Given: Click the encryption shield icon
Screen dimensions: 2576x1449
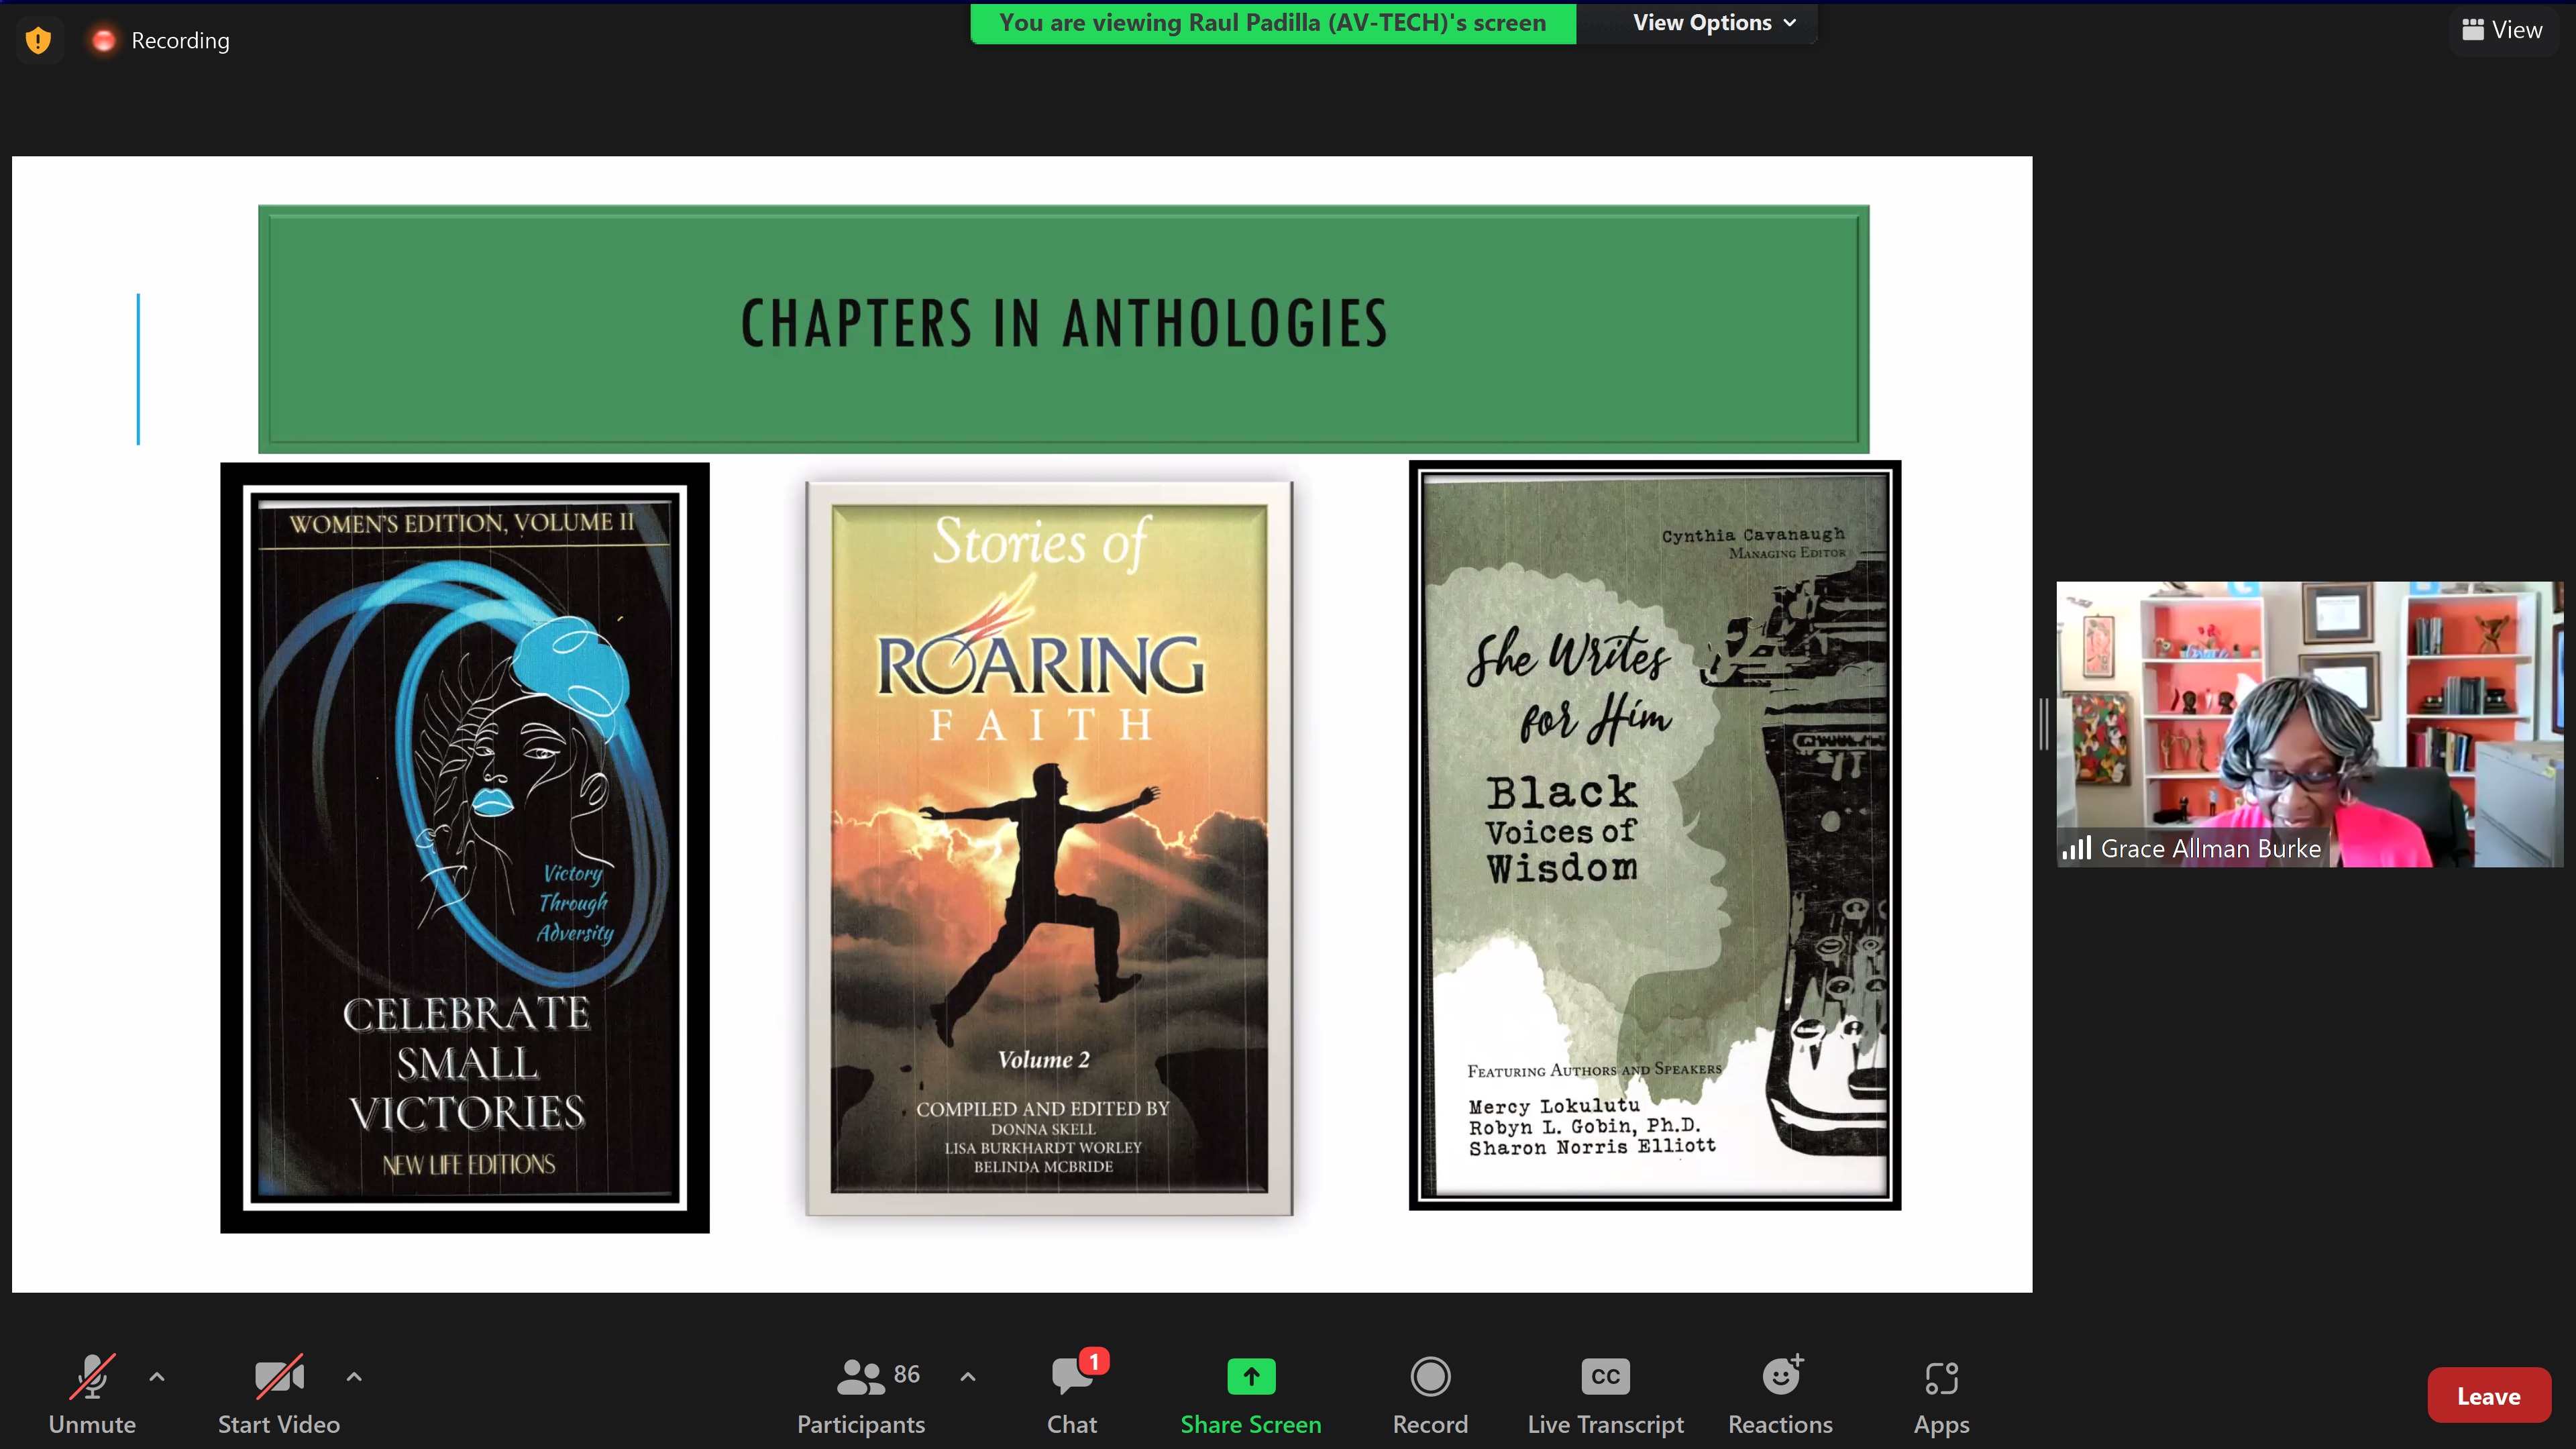Looking at the screenshot, I should click(x=38, y=40).
